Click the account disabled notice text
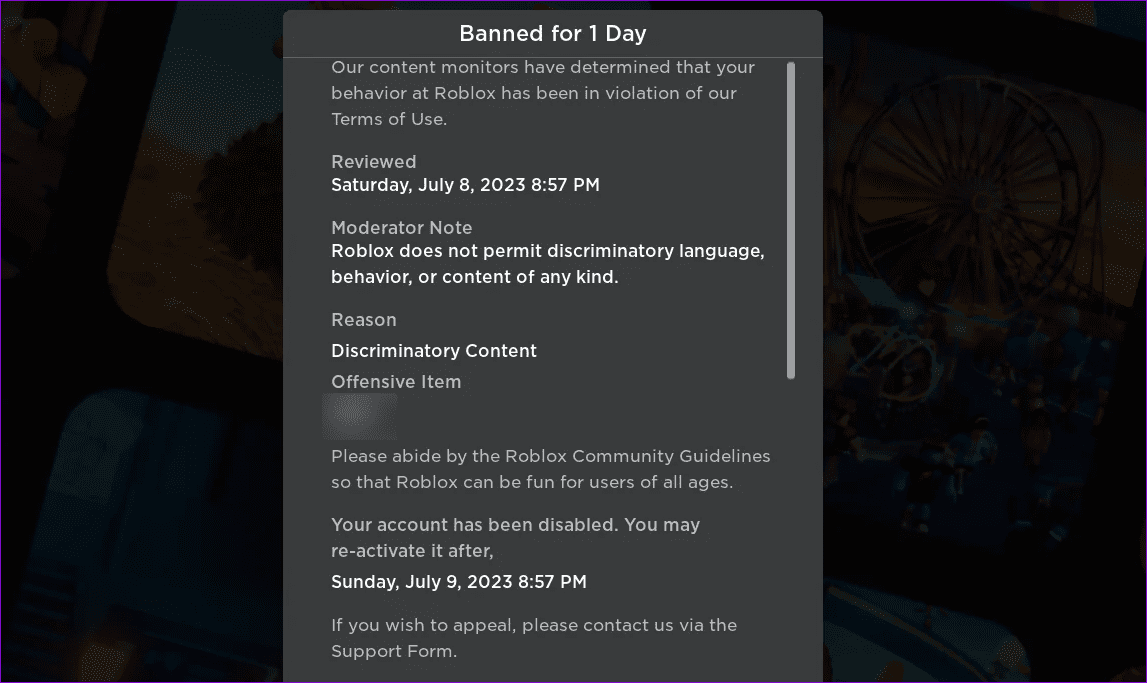 point(515,537)
